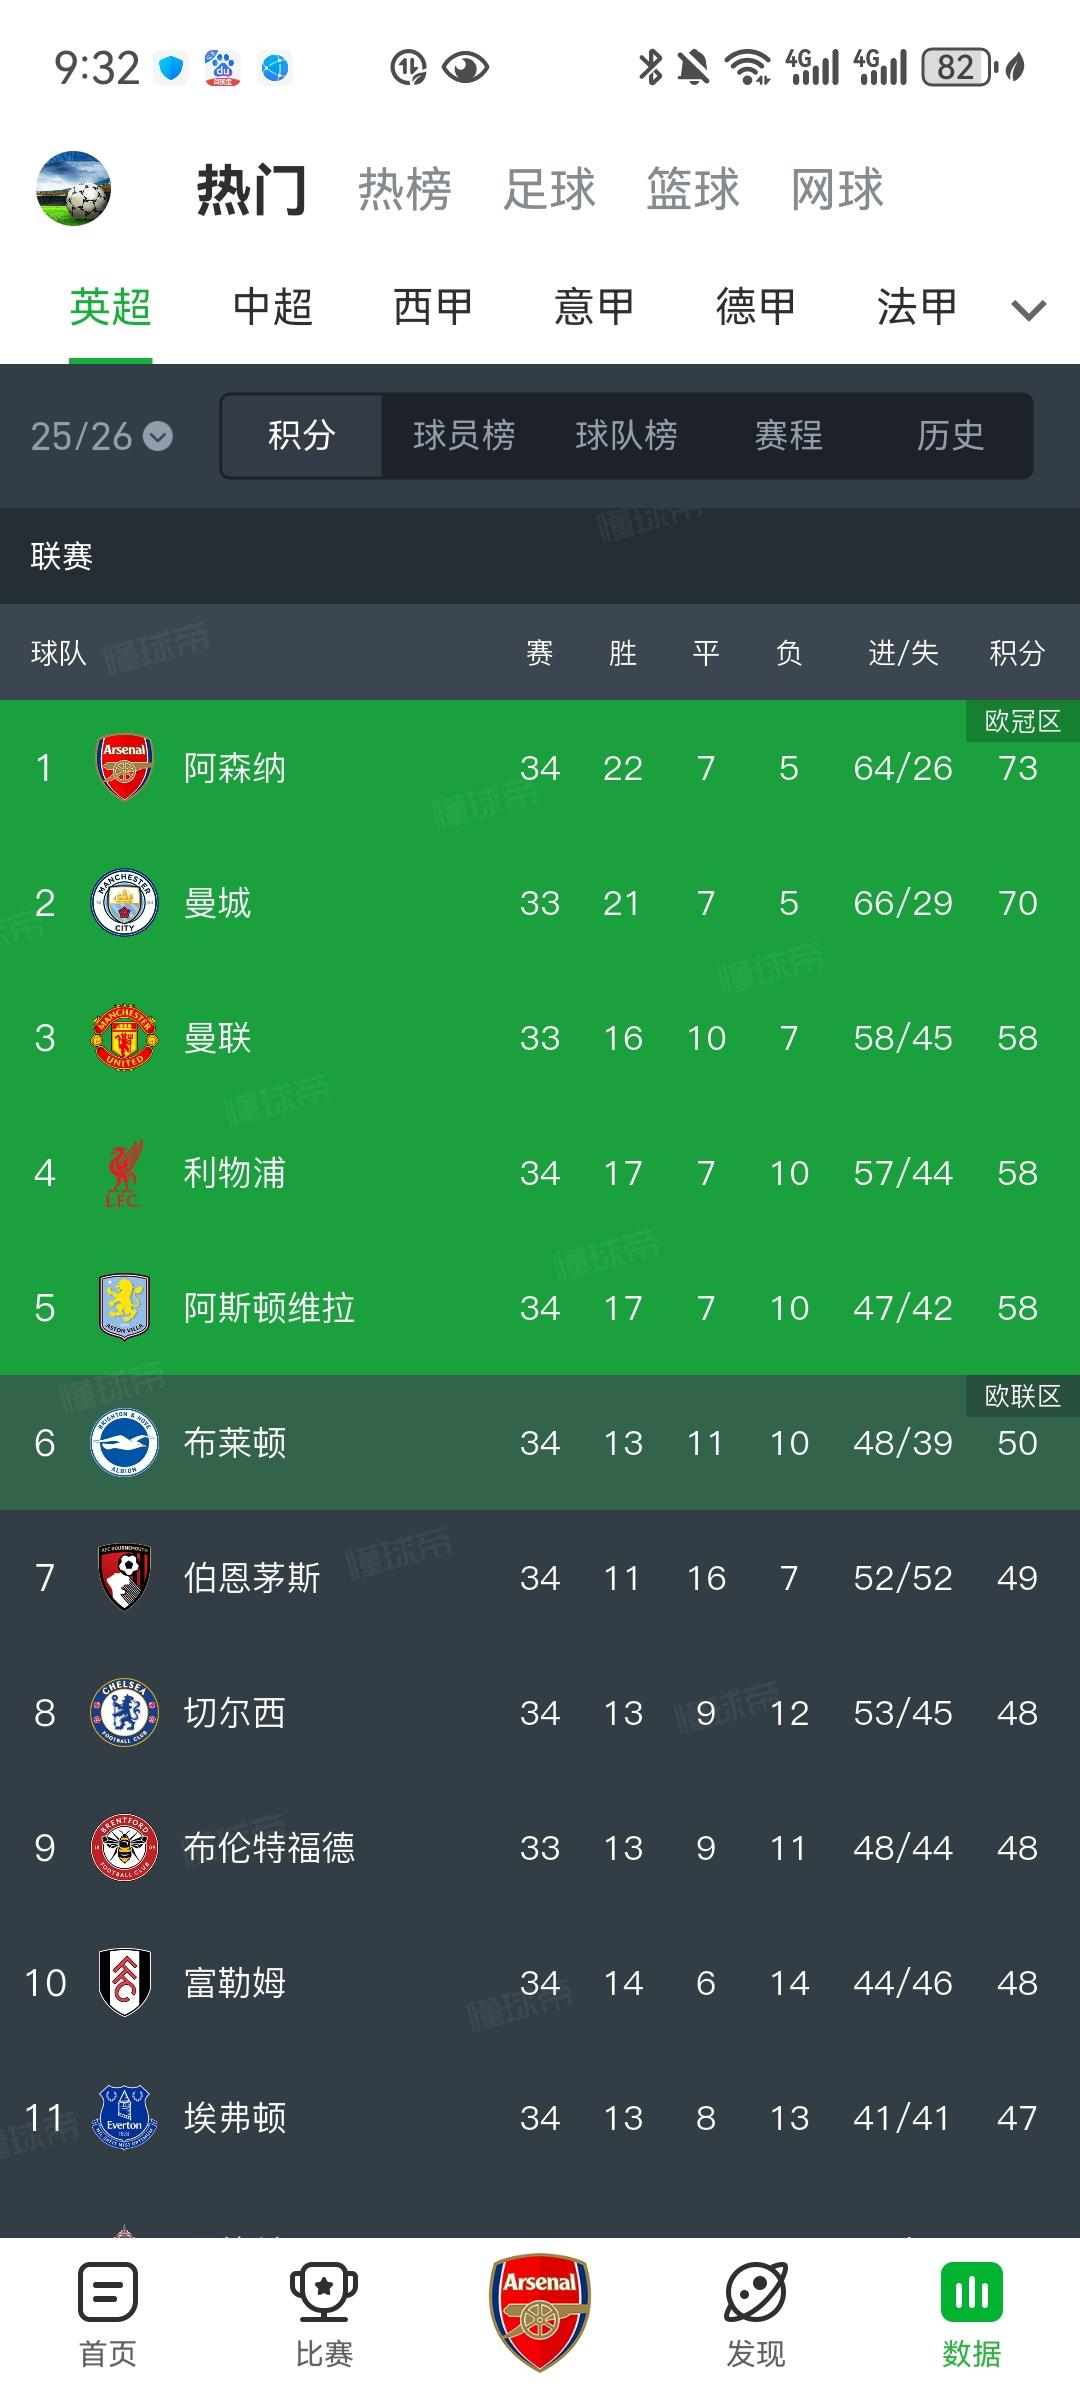This screenshot has width=1080, height=2388.
Task: Tap the Arsenal crest in bottom navigation
Action: pyautogui.click(x=540, y=2312)
